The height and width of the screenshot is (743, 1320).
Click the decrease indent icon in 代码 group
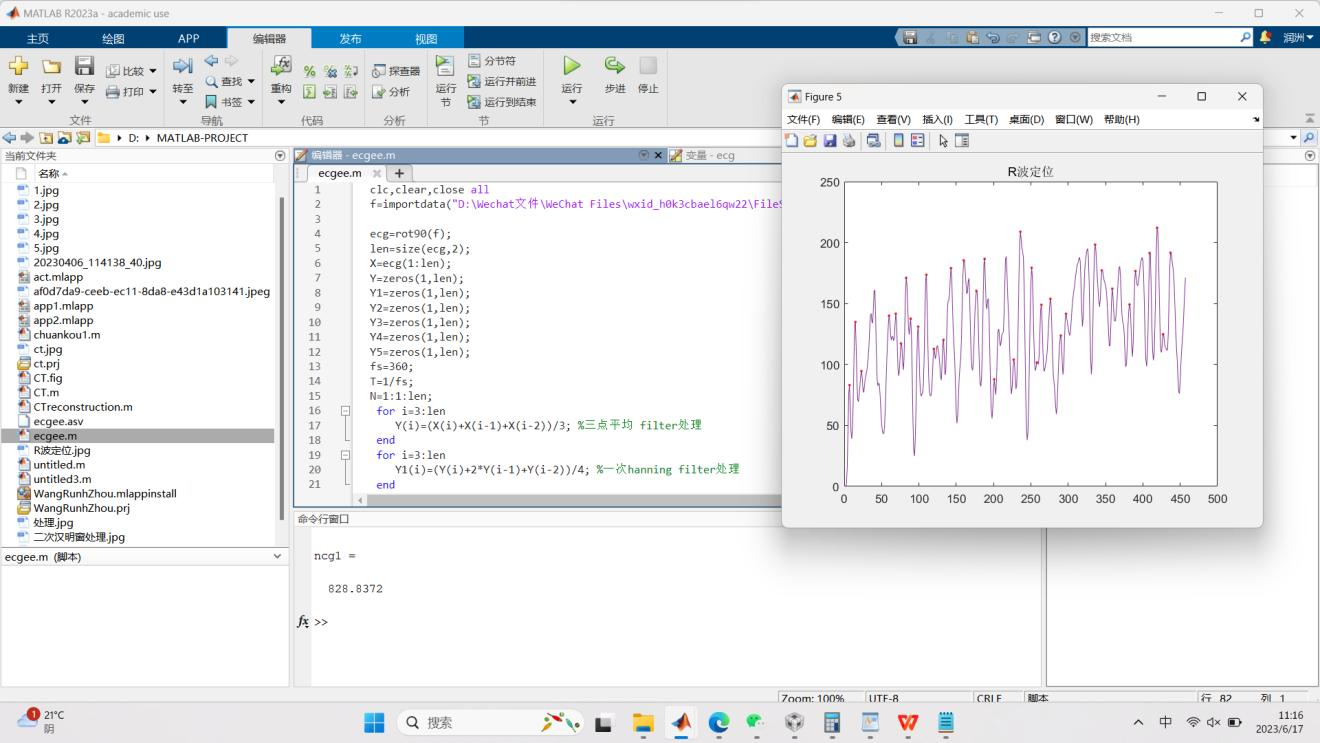click(x=351, y=92)
